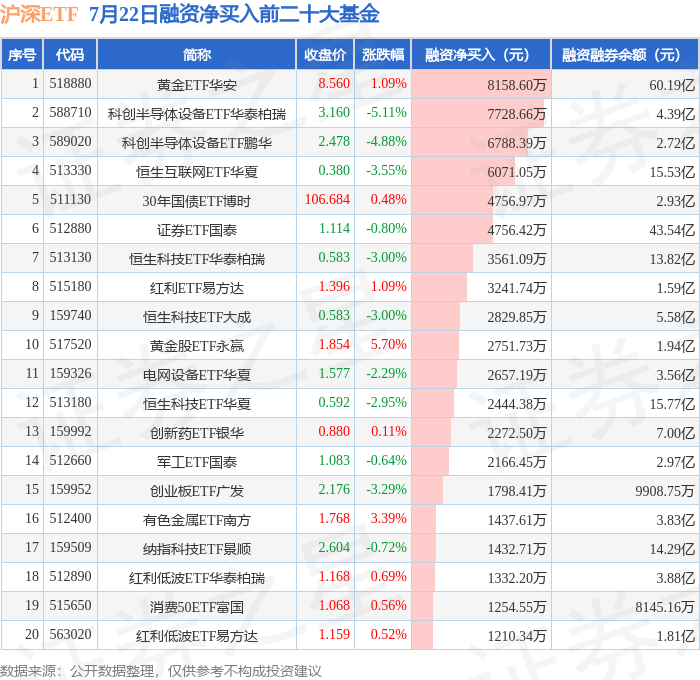Click the 8158.60万 net buy bar
This screenshot has width=700, height=680.
point(481,84)
